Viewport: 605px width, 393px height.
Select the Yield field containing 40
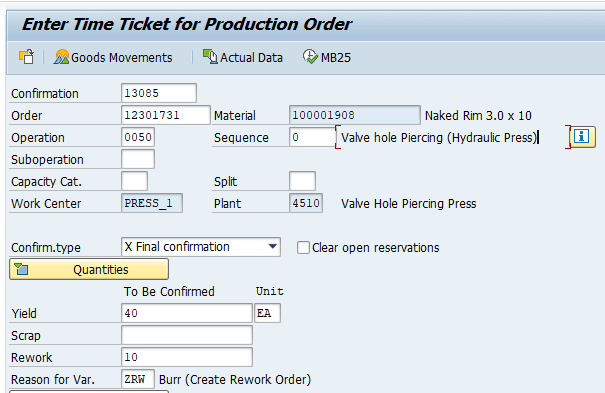tap(187, 313)
